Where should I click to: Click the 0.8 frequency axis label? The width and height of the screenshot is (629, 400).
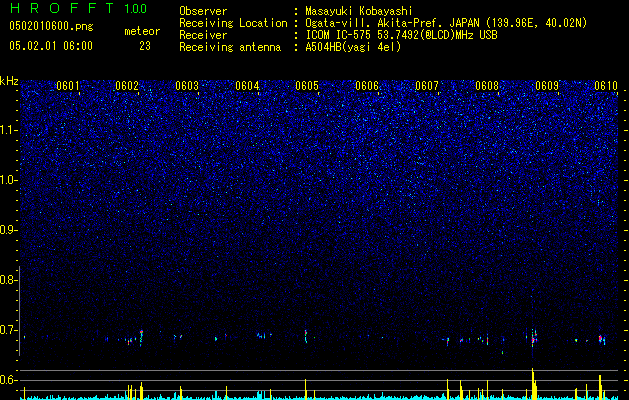[9, 280]
